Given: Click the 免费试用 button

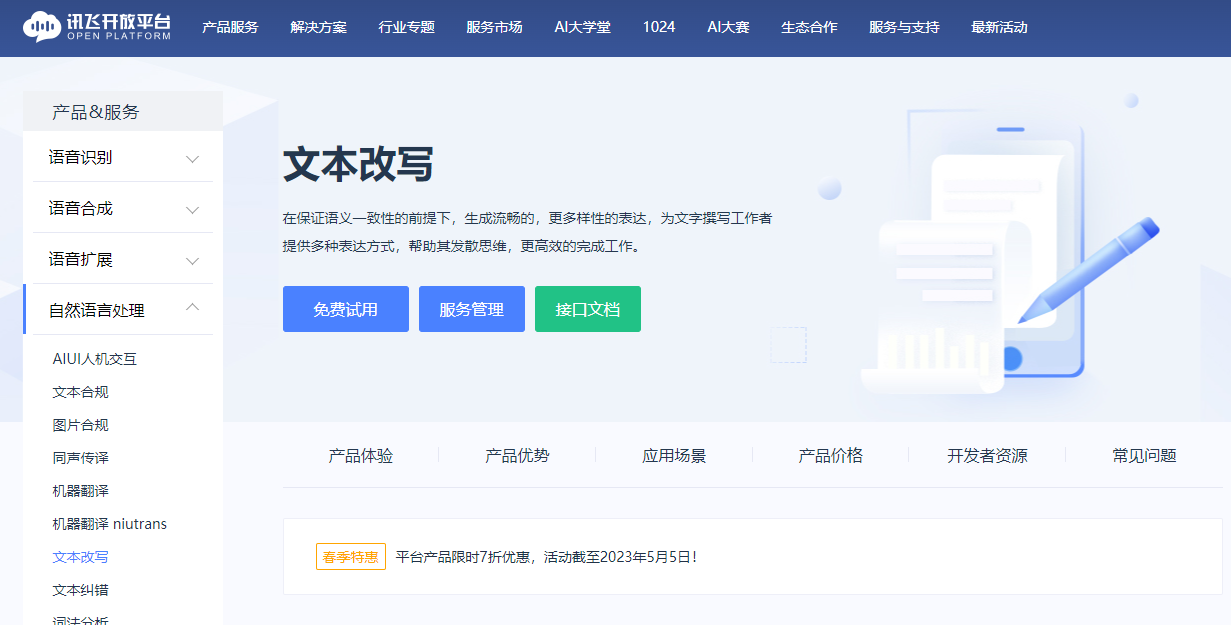Looking at the screenshot, I should [x=346, y=309].
